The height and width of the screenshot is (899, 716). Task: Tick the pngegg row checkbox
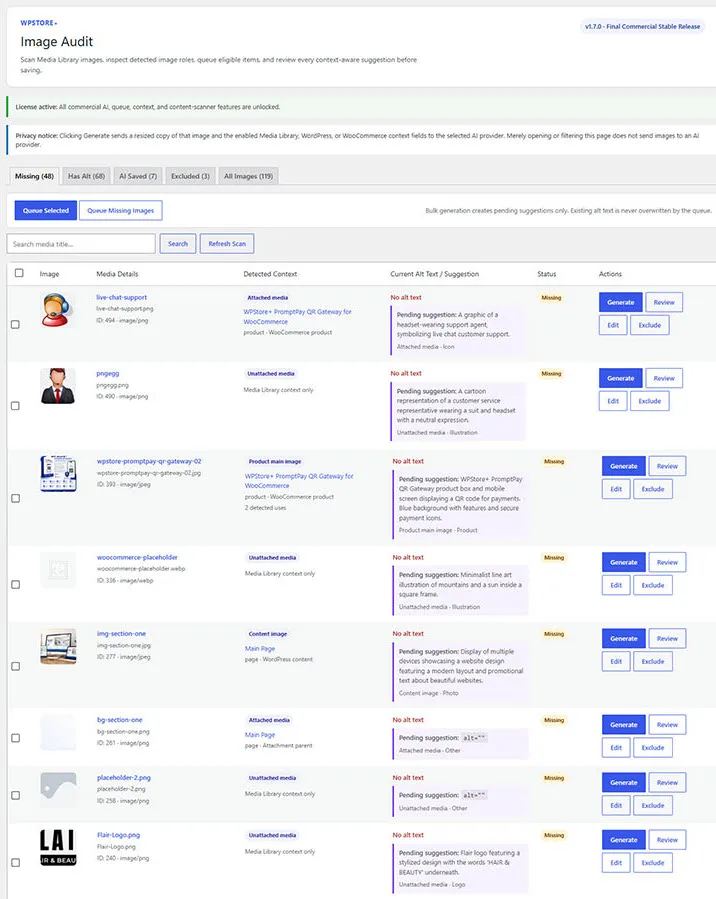[15, 406]
